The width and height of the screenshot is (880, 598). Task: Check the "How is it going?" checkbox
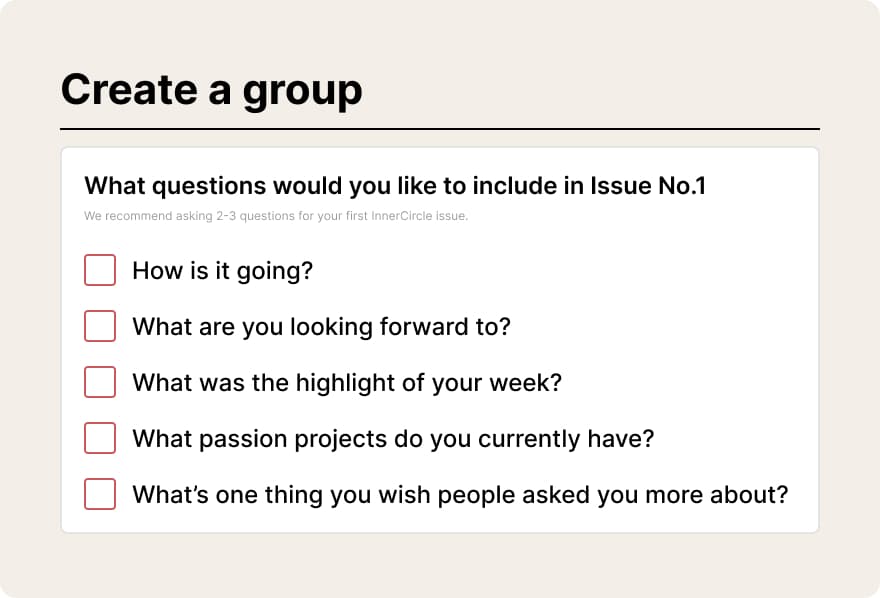[100, 270]
